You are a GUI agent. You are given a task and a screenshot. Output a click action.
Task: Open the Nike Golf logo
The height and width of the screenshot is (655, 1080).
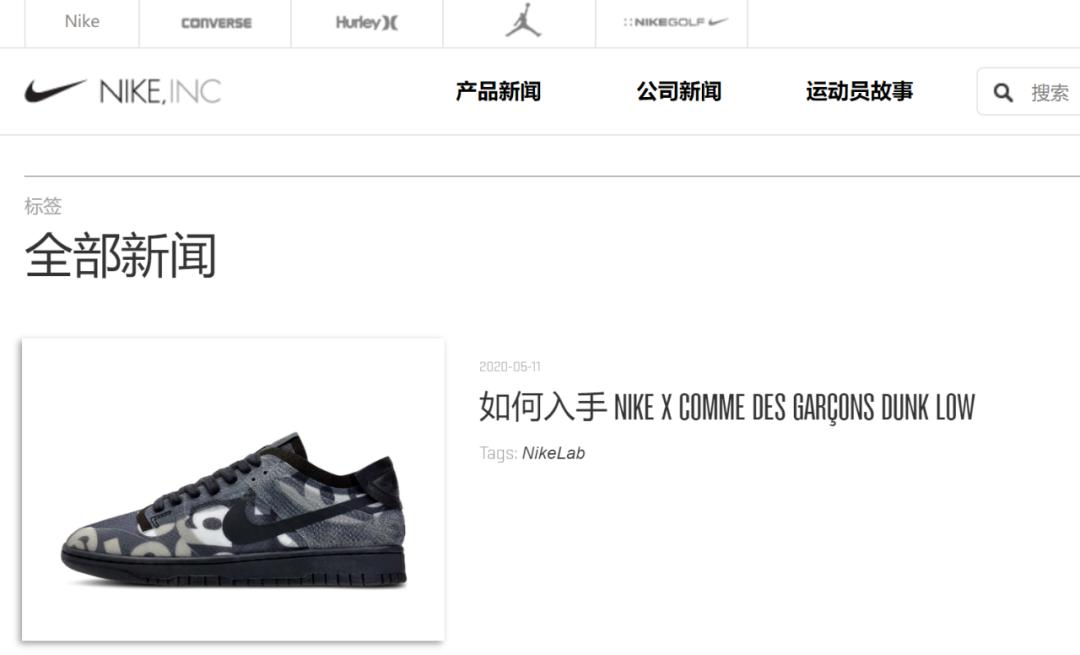[x=675, y=22]
